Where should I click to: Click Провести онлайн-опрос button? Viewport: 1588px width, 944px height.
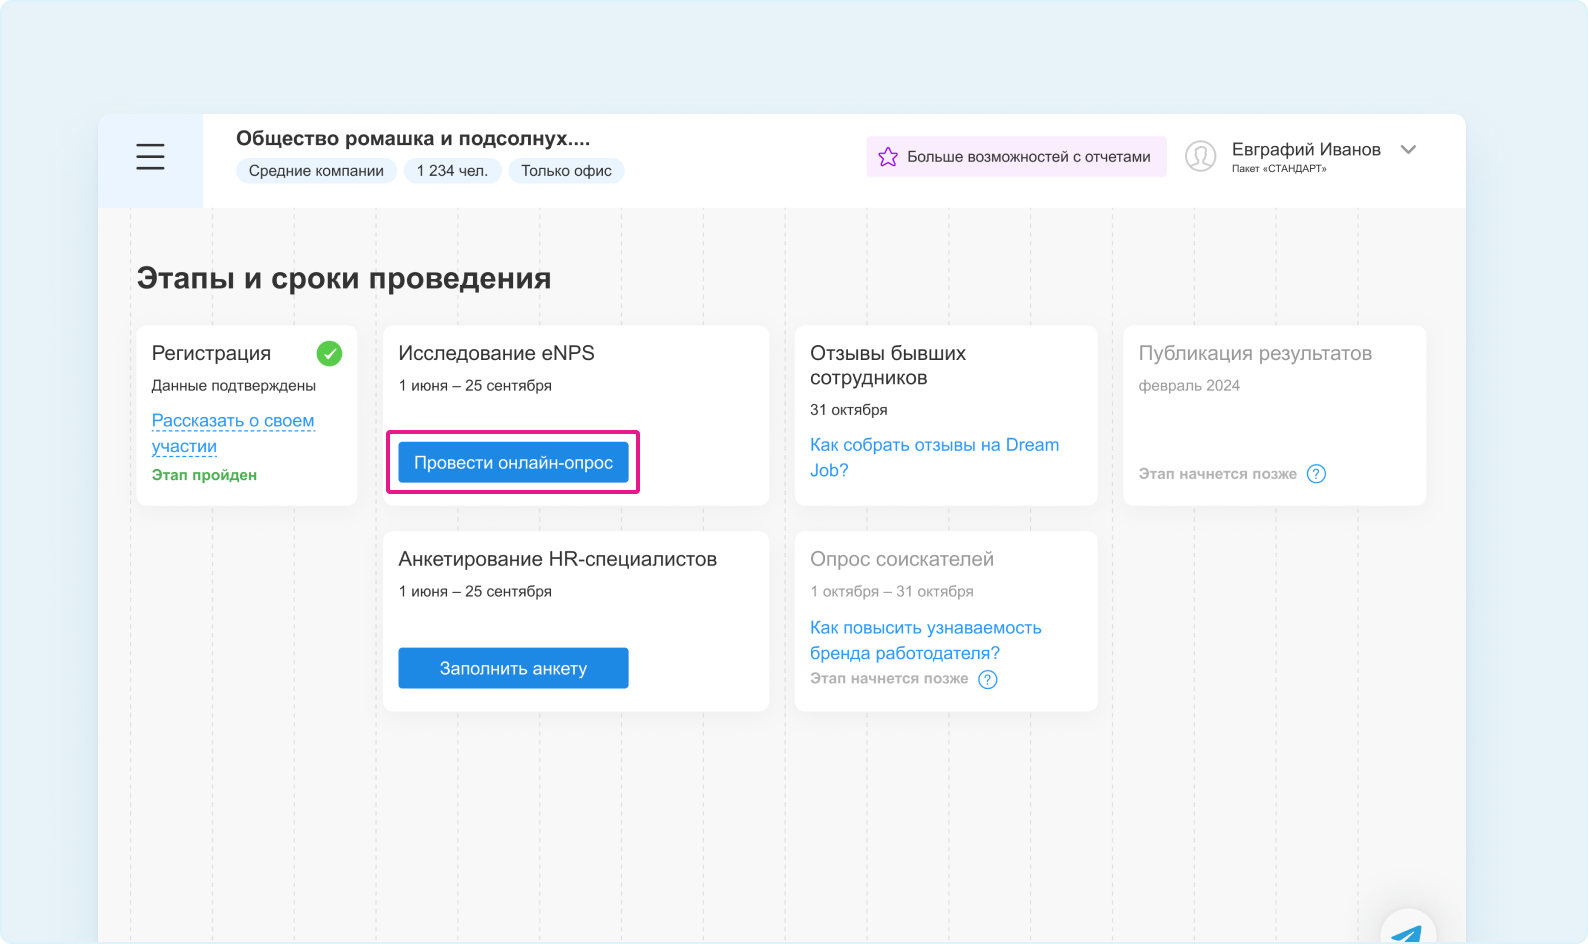(513, 462)
